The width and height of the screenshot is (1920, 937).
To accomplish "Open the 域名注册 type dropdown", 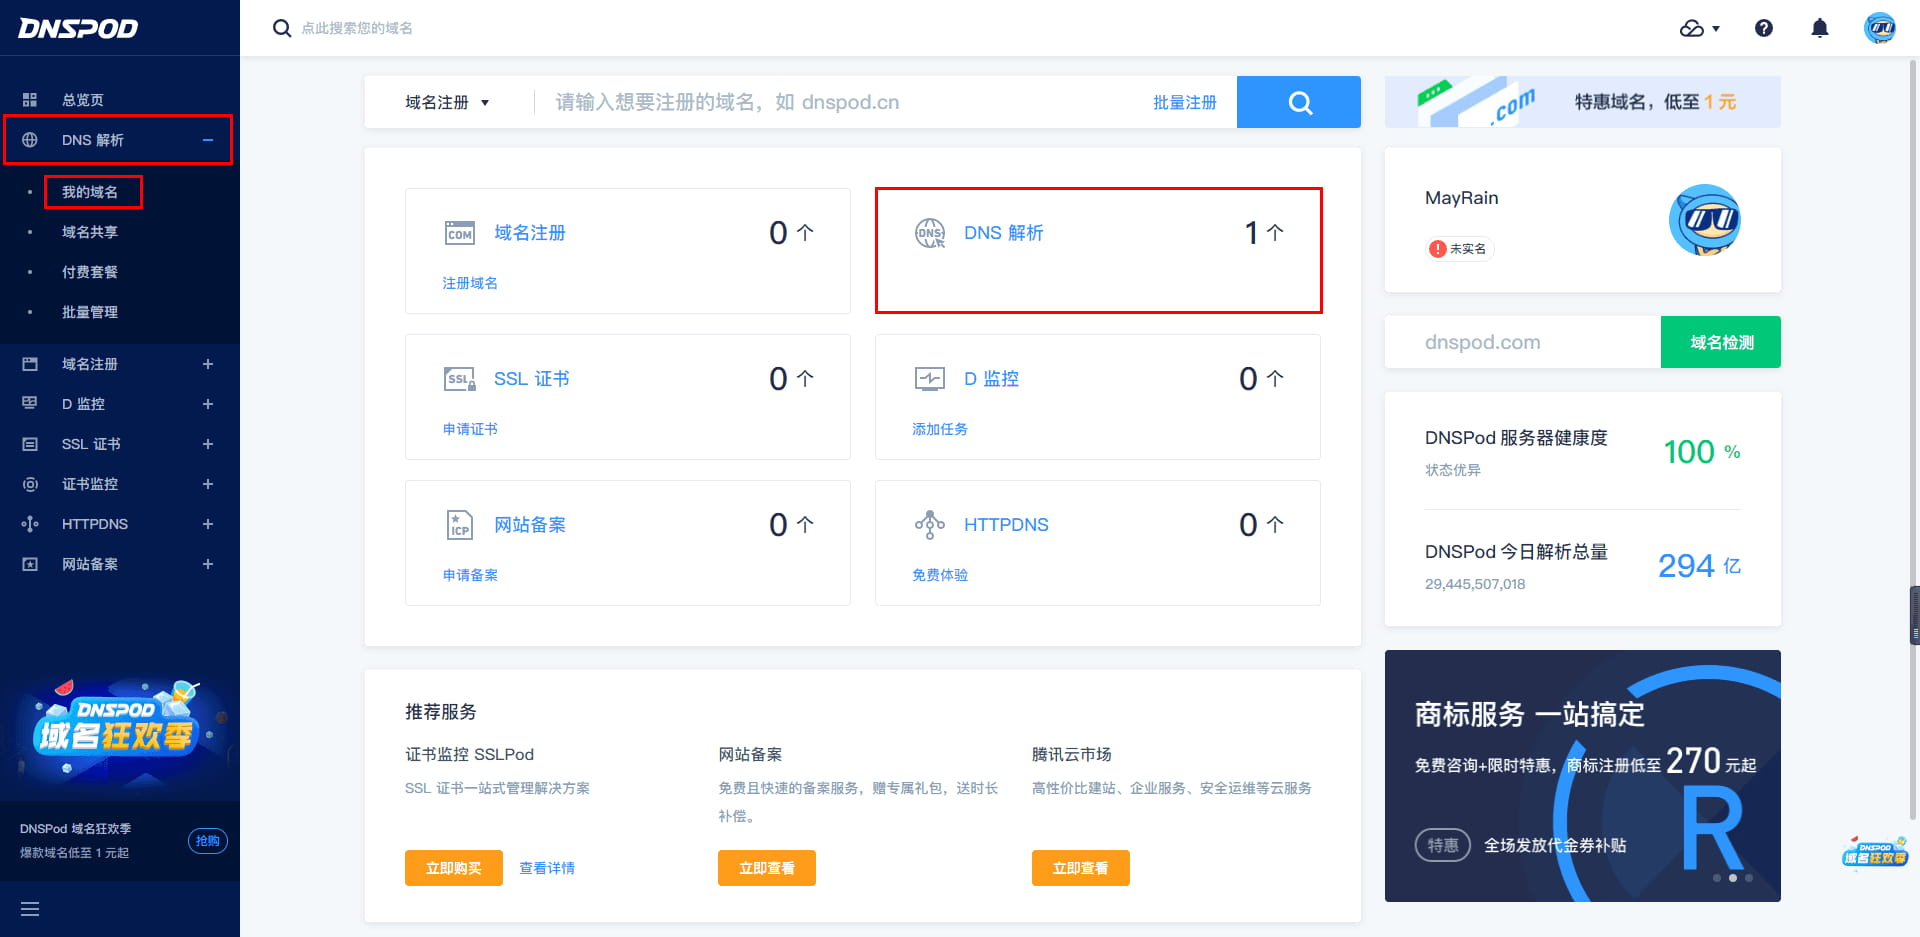I will (447, 102).
